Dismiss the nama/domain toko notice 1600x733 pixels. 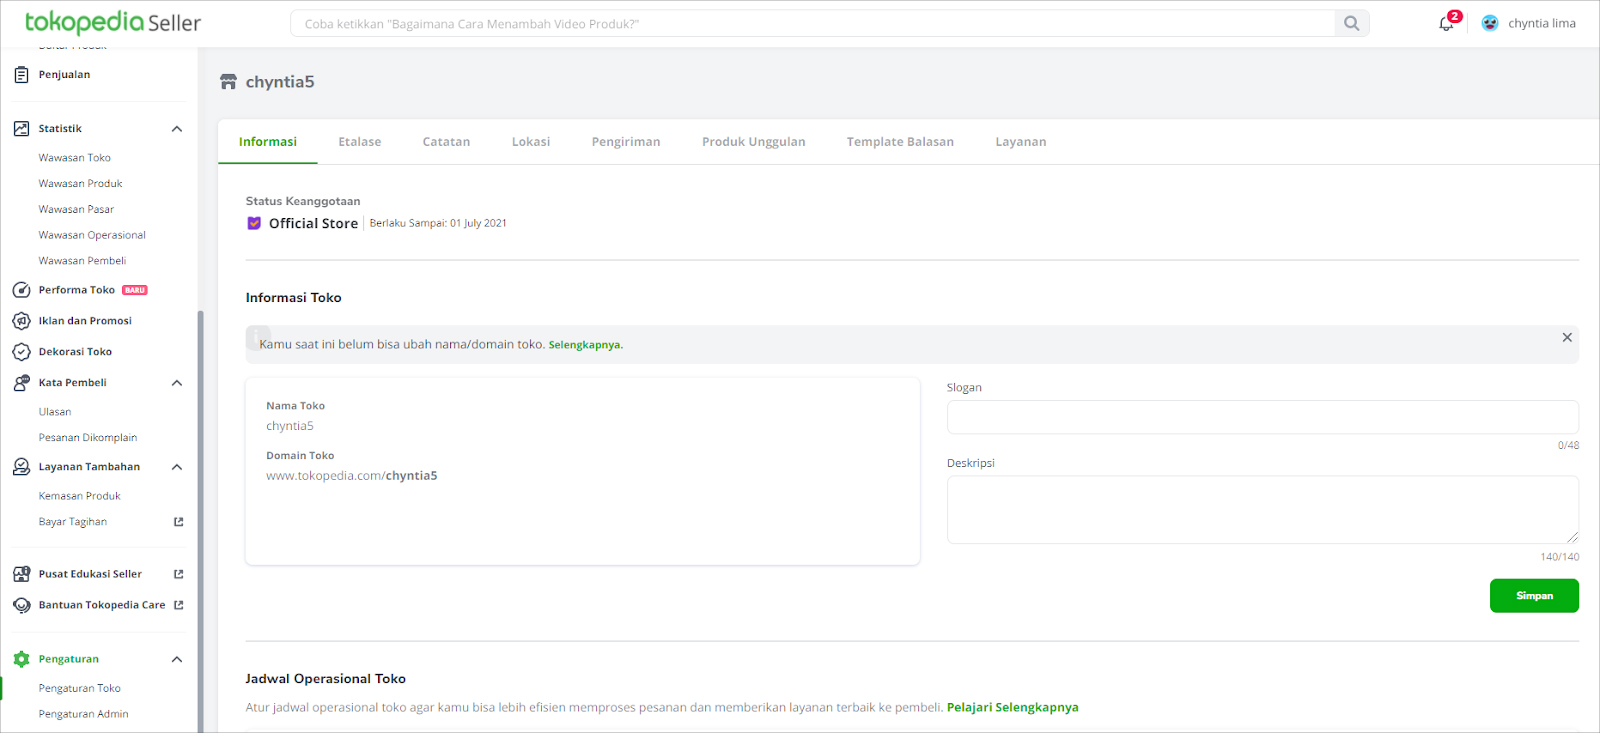(x=1567, y=338)
